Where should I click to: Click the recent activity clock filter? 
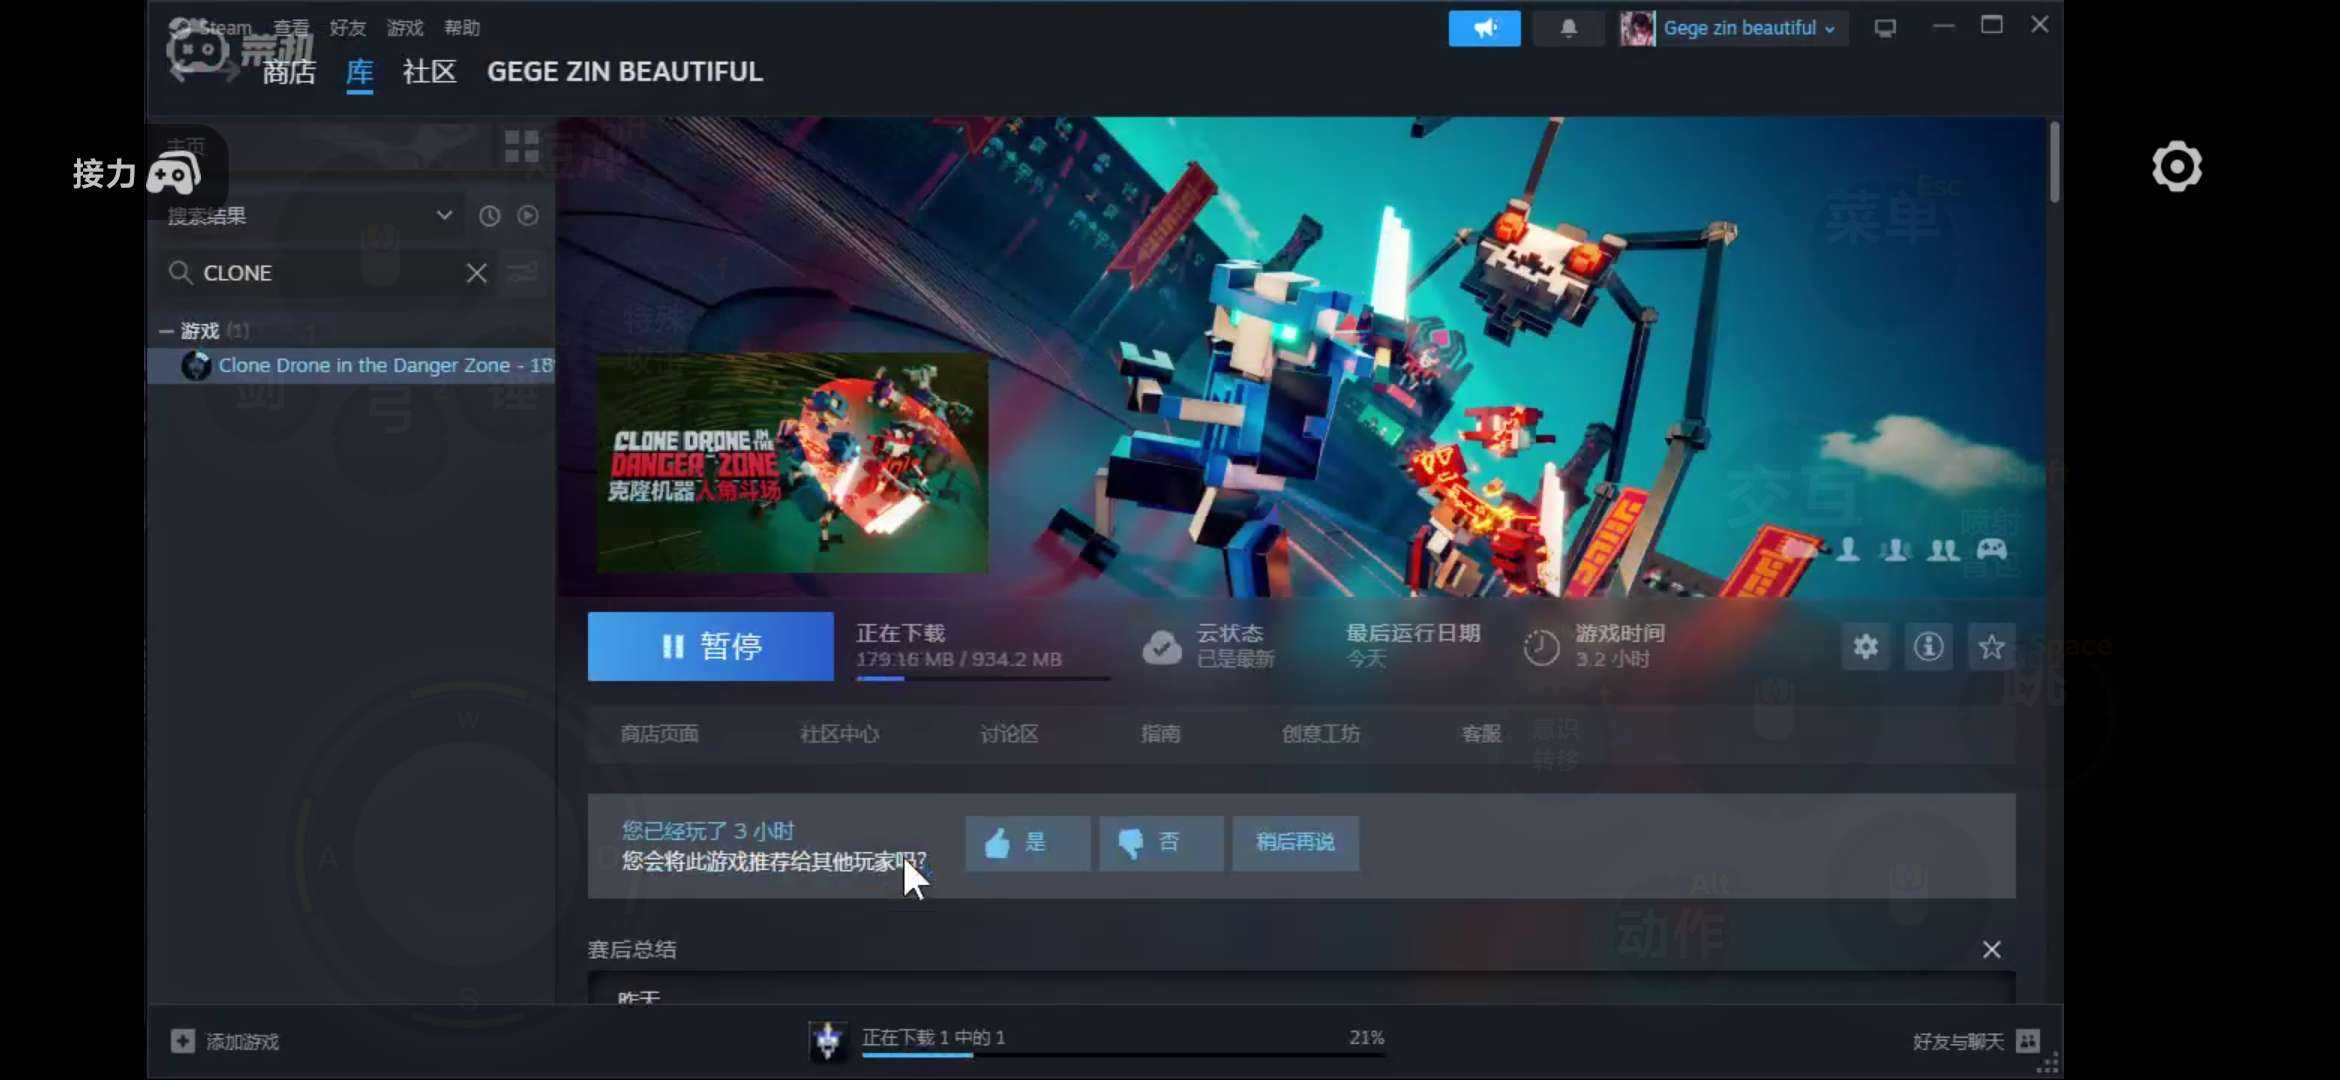pos(489,216)
